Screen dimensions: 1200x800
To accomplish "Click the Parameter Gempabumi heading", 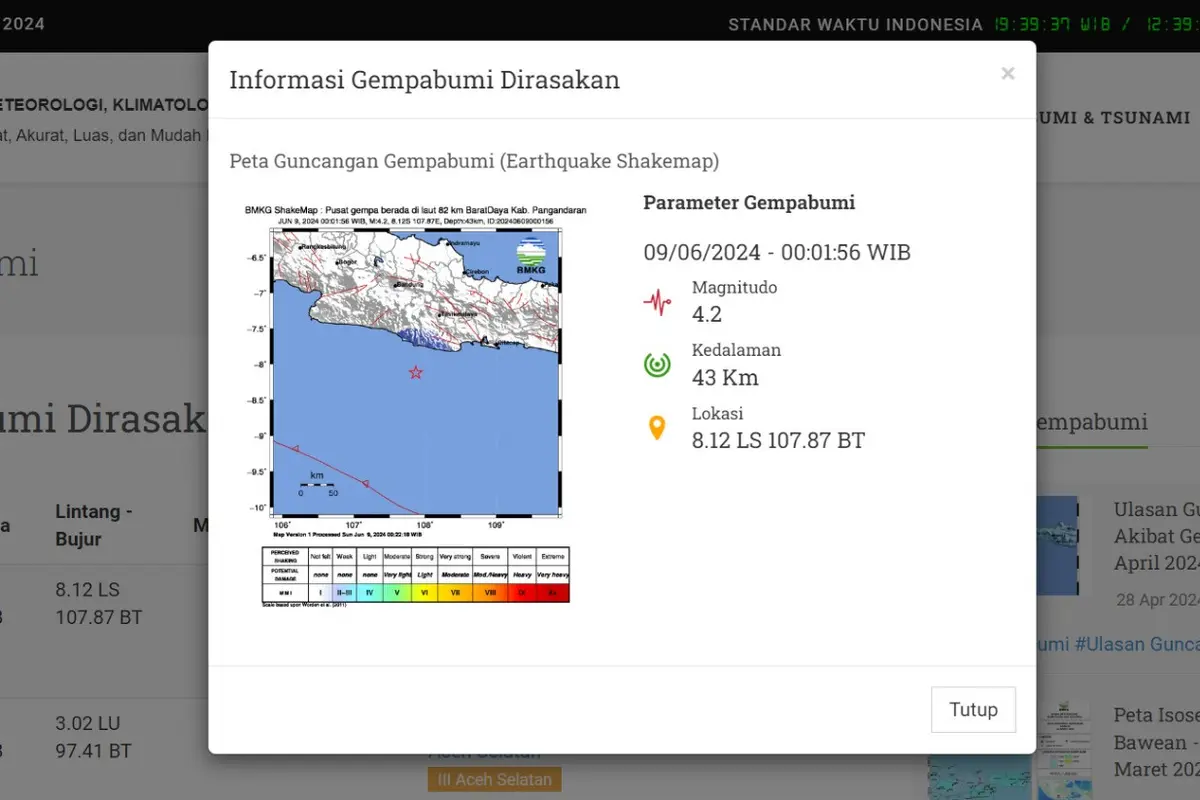I will coord(749,203).
